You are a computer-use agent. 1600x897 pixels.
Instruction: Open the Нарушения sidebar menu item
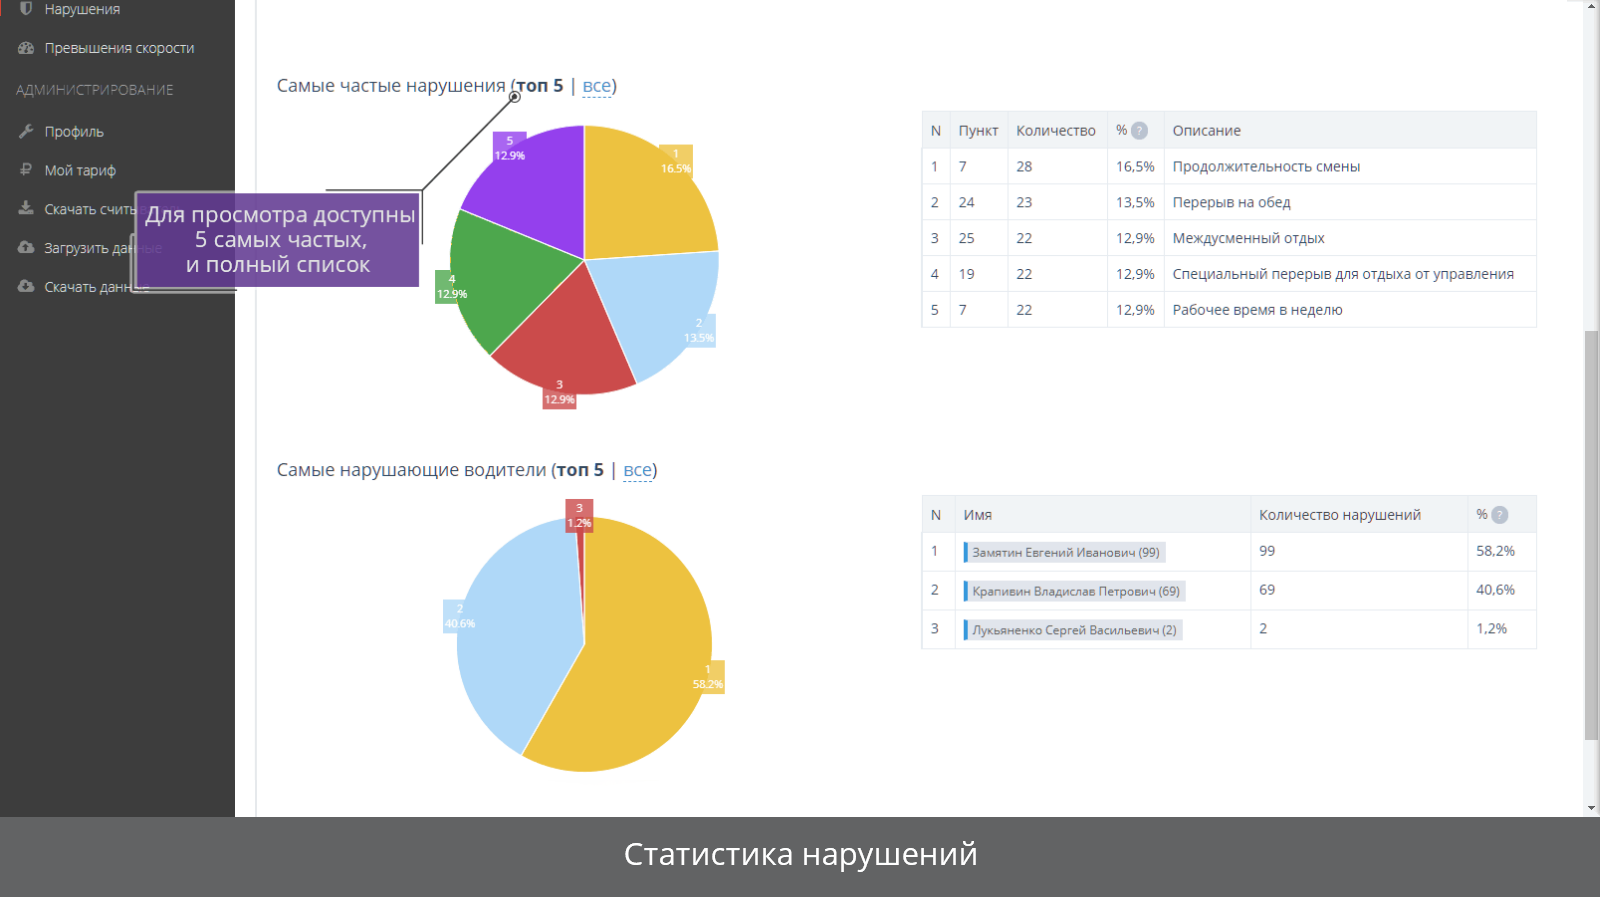coord(82,9)
